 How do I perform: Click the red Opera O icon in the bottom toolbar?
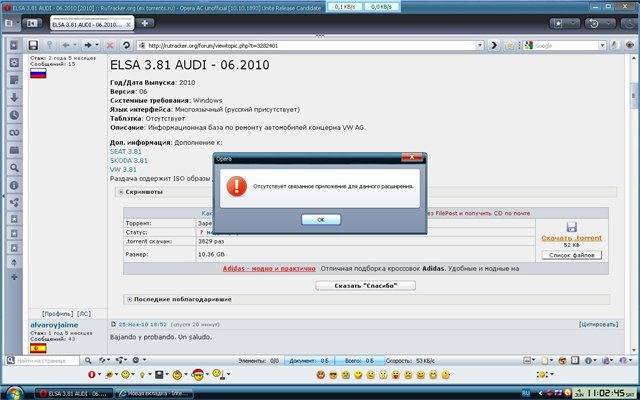pyautogui.click(x=91, y=374)
